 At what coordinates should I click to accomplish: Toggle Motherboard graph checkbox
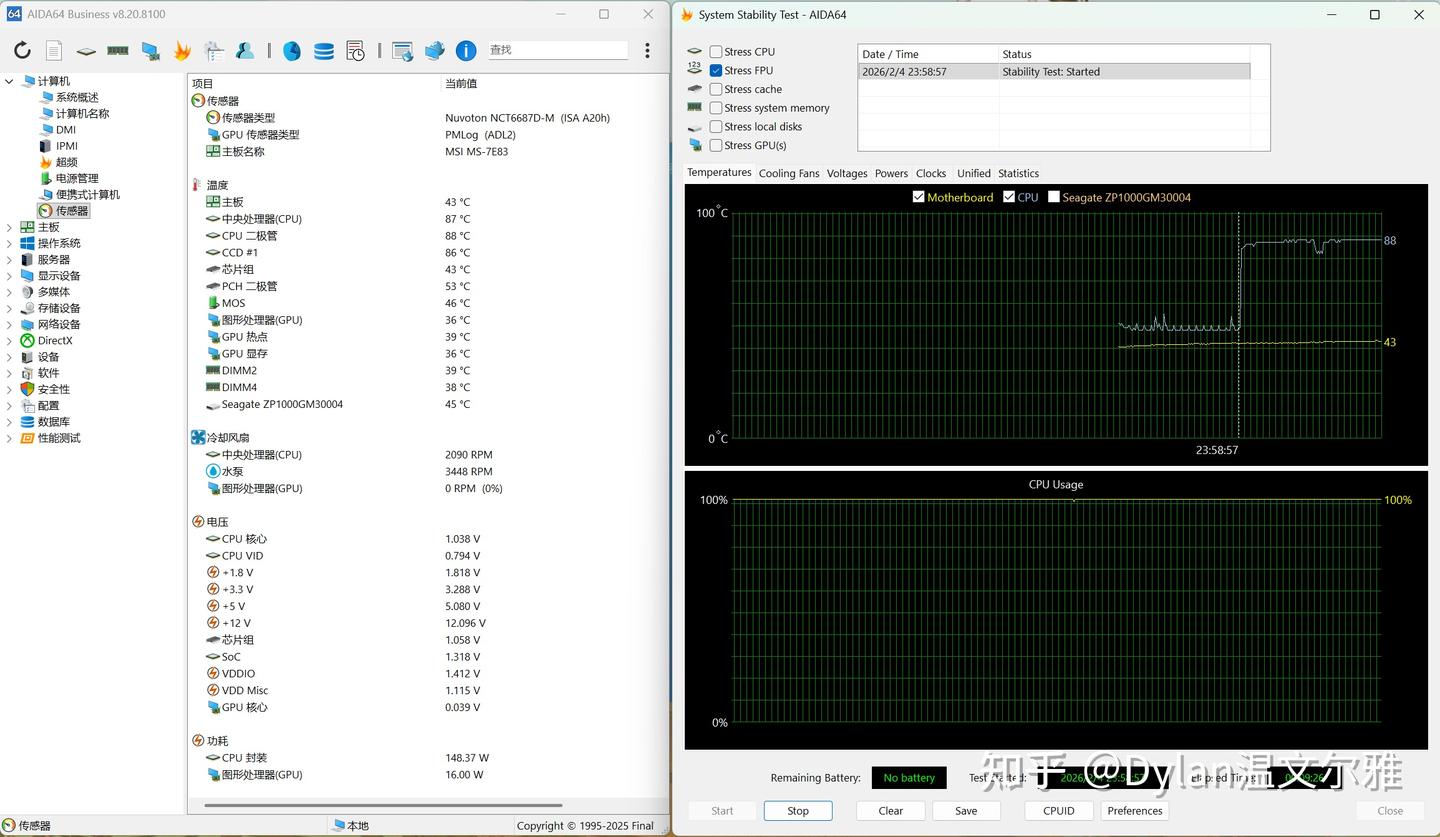pyautogui.click(x=918, y=197)
